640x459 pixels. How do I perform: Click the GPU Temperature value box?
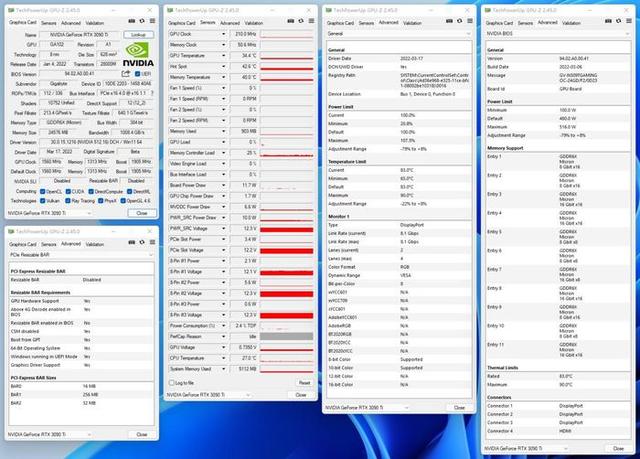pyautogui.click(x=244, y=55)
